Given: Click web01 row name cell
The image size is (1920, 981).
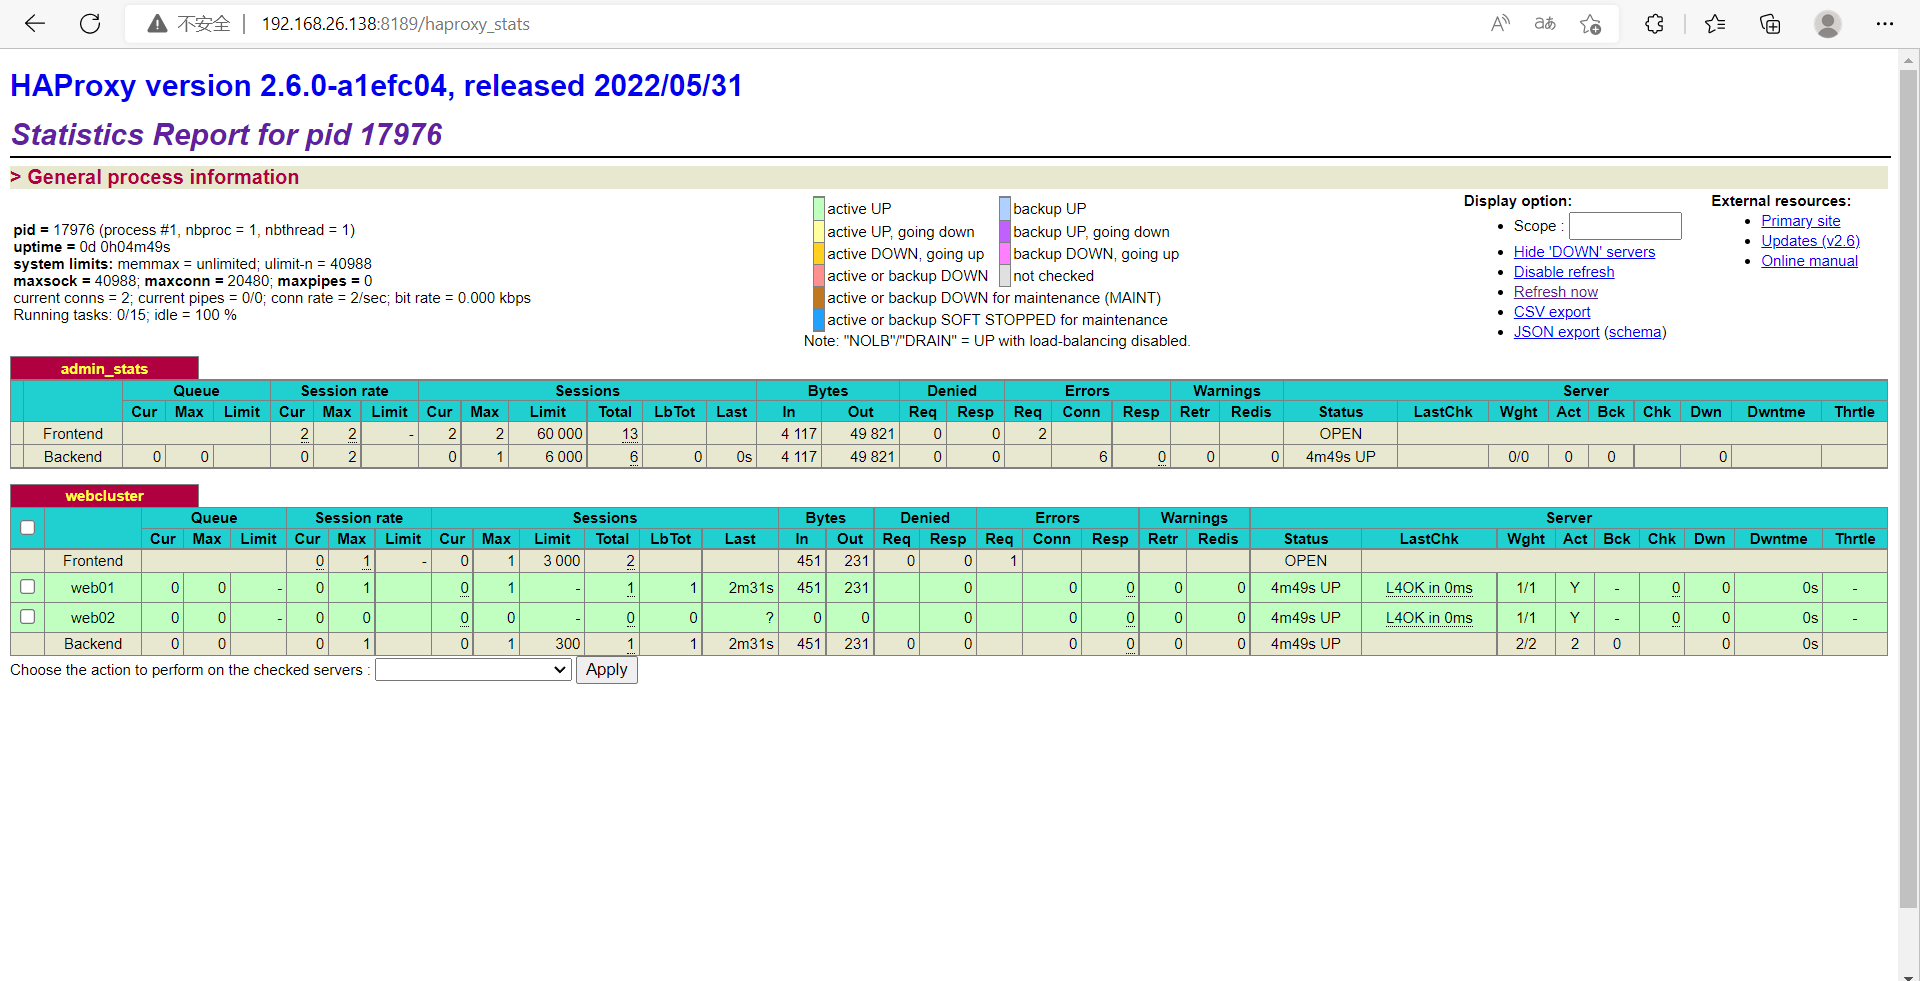Looking at the screenshot, I should [x=92, y=588].
